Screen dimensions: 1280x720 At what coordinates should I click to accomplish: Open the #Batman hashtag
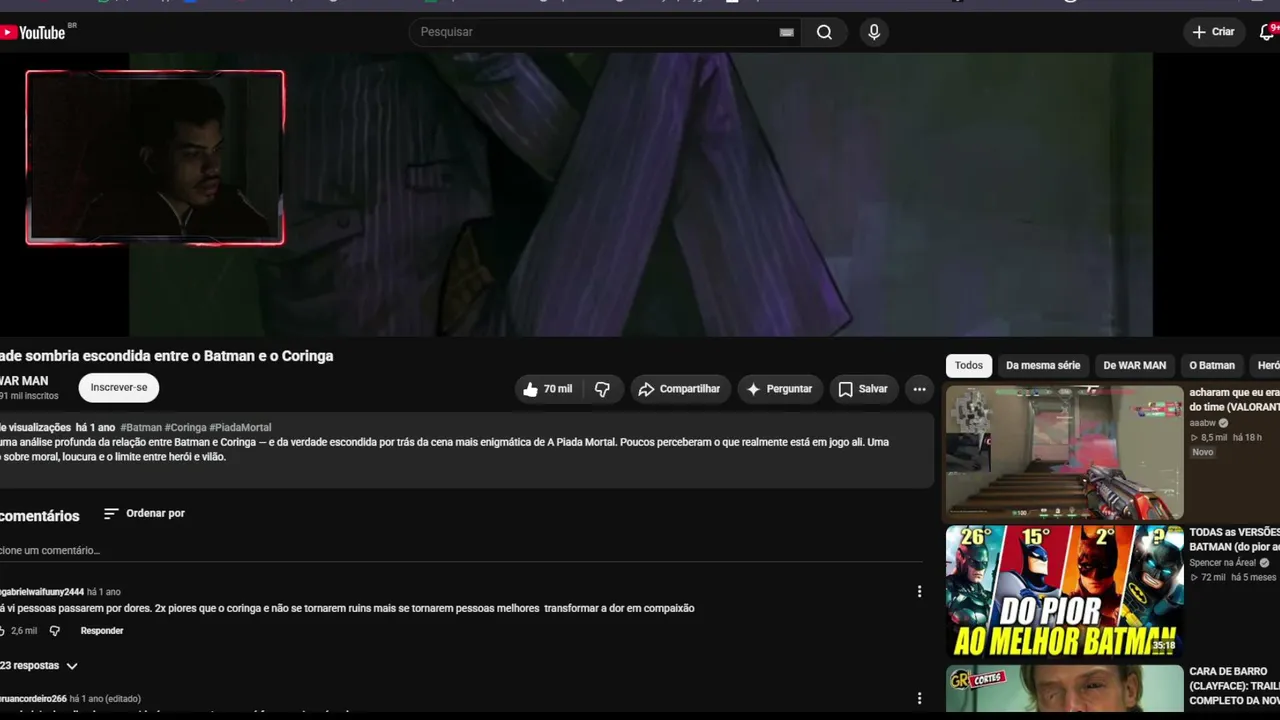(141, 428)
